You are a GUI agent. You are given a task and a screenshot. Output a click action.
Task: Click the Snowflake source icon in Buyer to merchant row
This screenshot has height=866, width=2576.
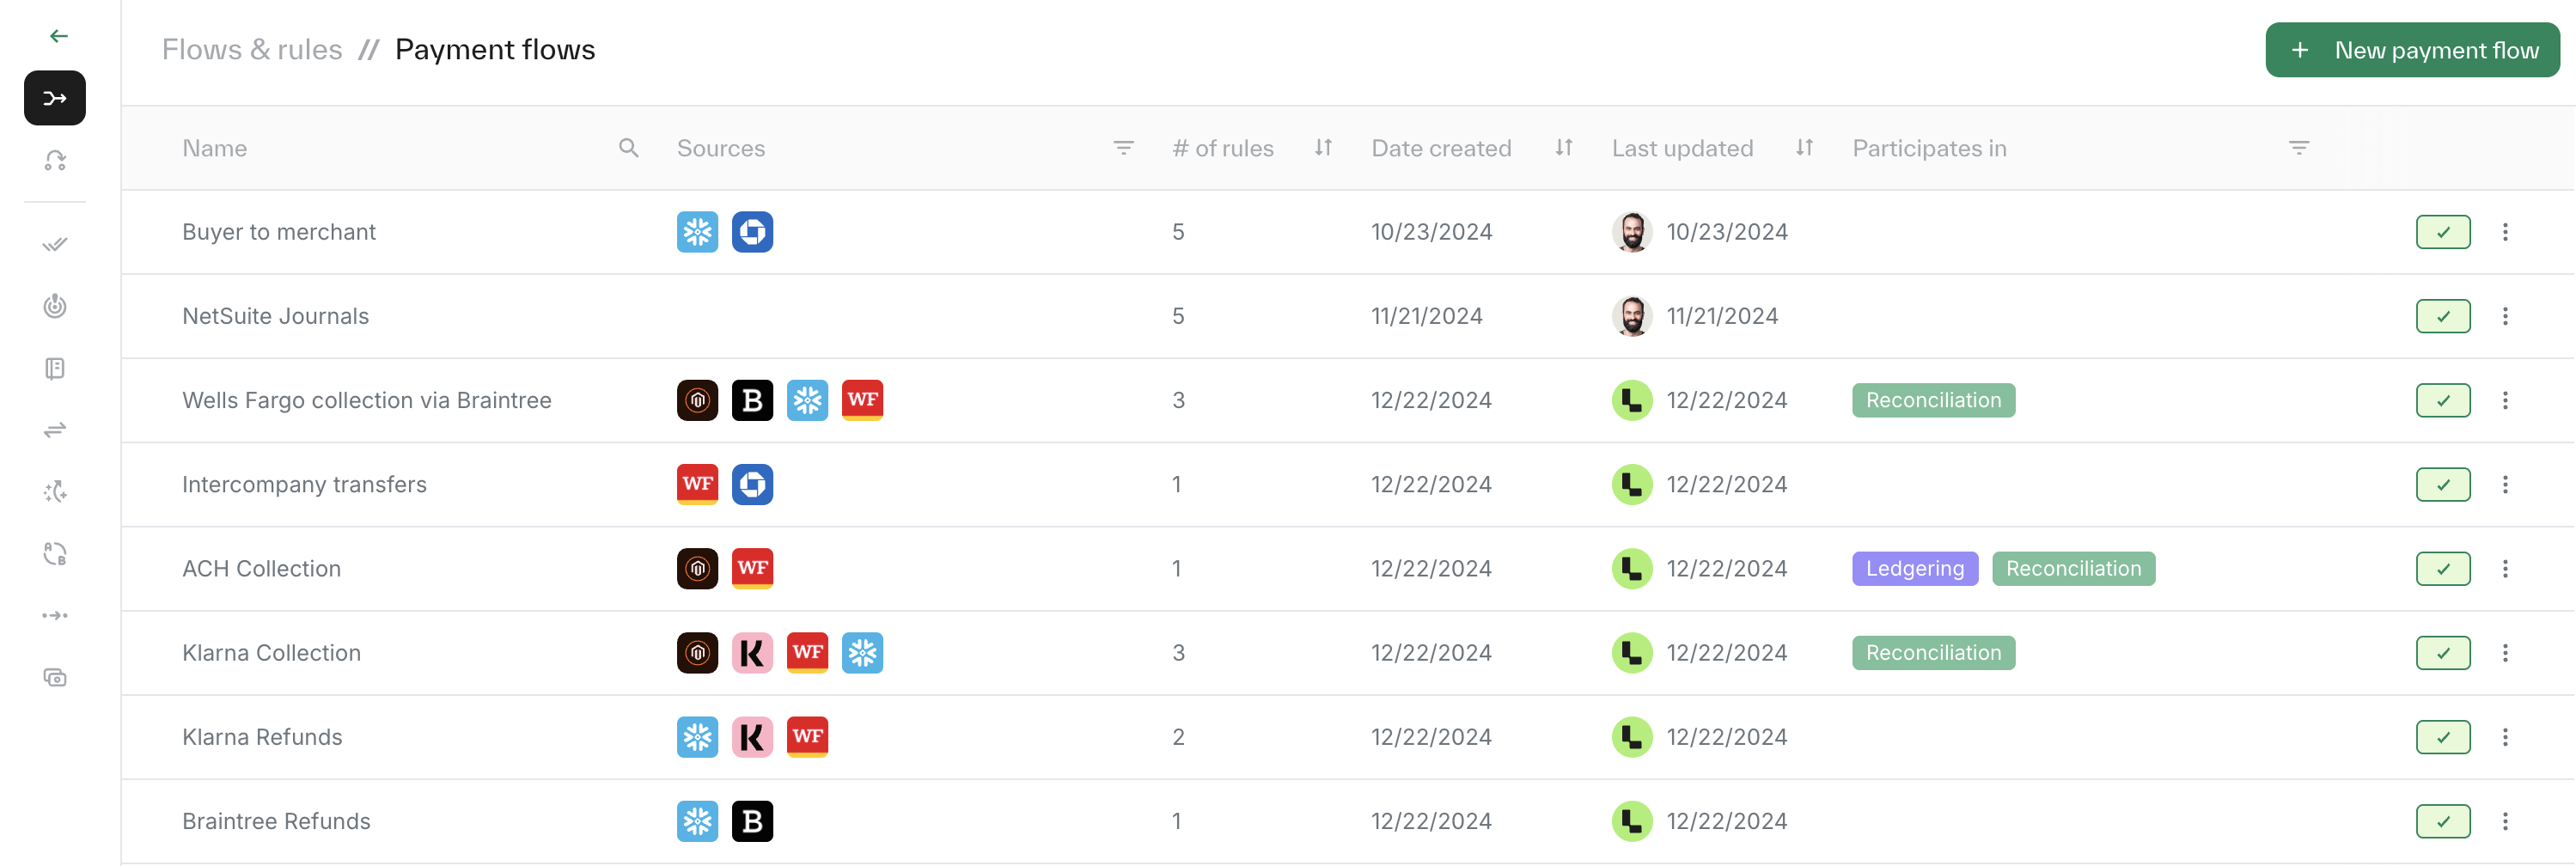(x=697, y=232)
